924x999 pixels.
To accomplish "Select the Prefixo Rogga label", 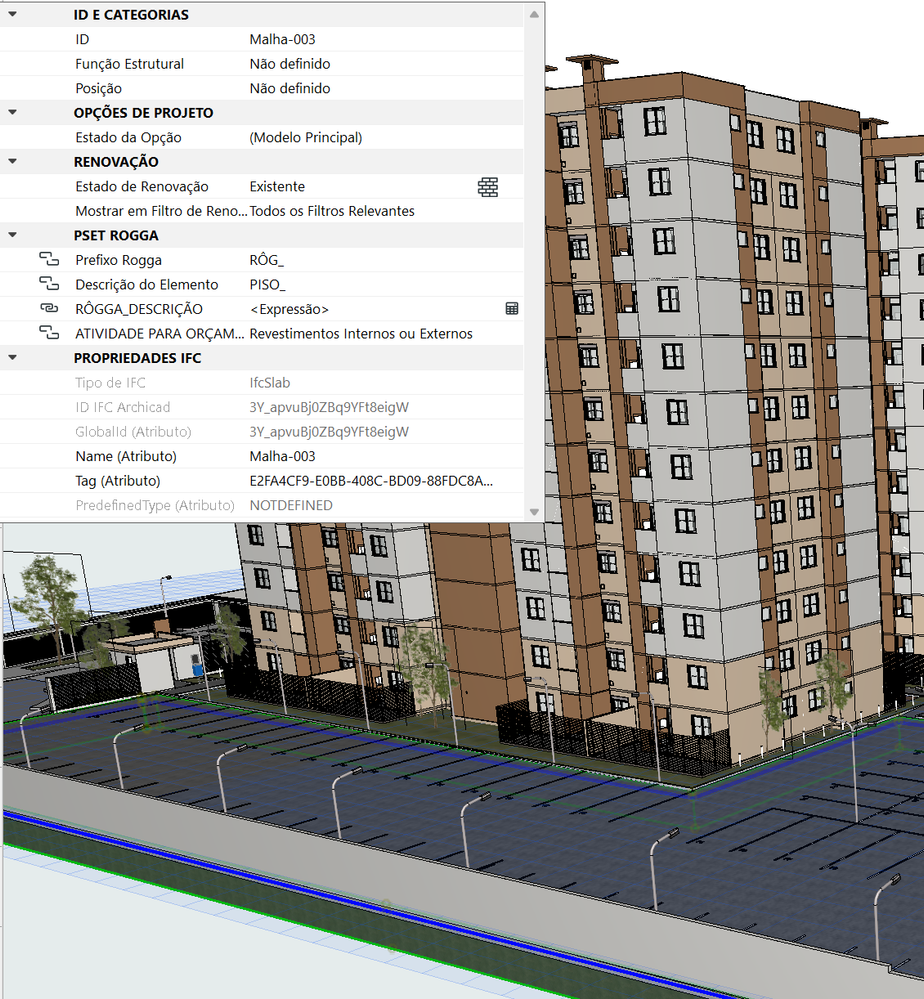I will point(119,260).
